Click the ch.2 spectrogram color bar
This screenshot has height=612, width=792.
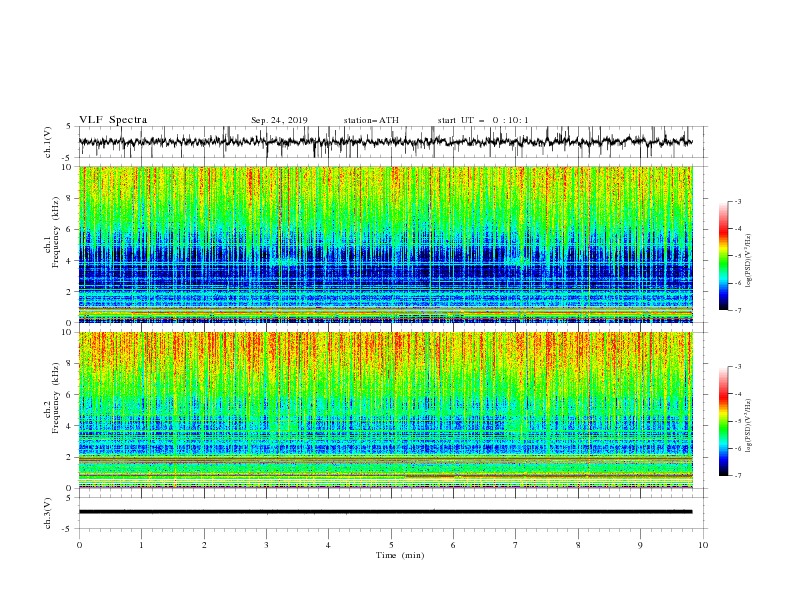[x=723, y=421]
